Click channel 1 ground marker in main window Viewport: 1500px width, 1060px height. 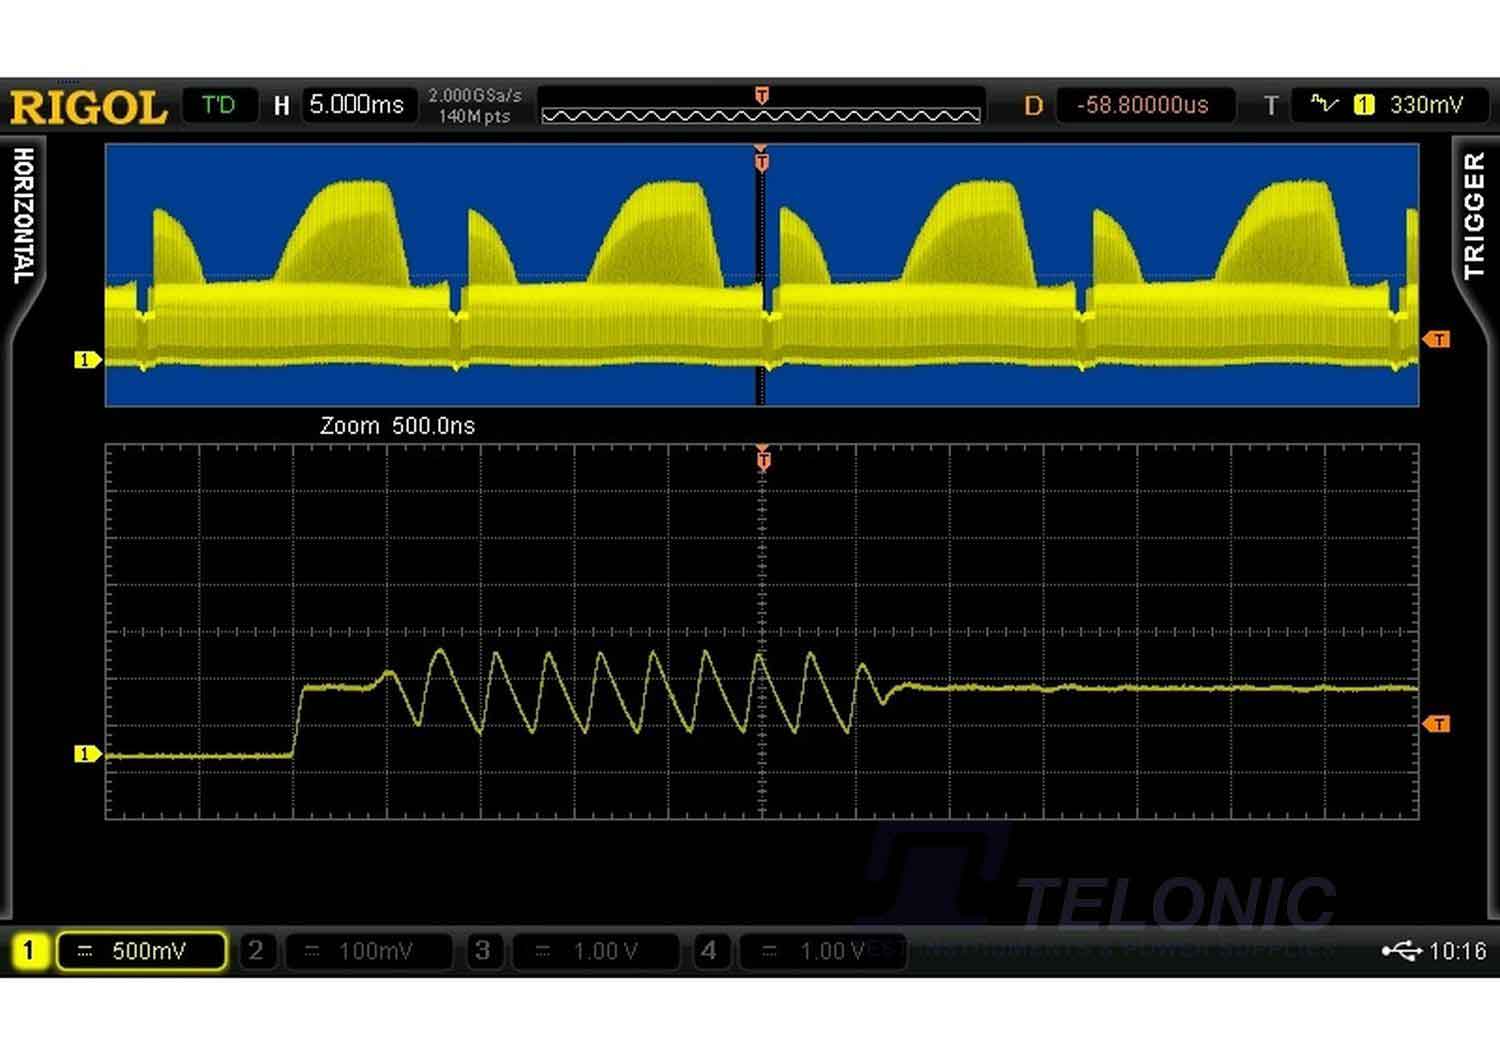click(87, 359)
